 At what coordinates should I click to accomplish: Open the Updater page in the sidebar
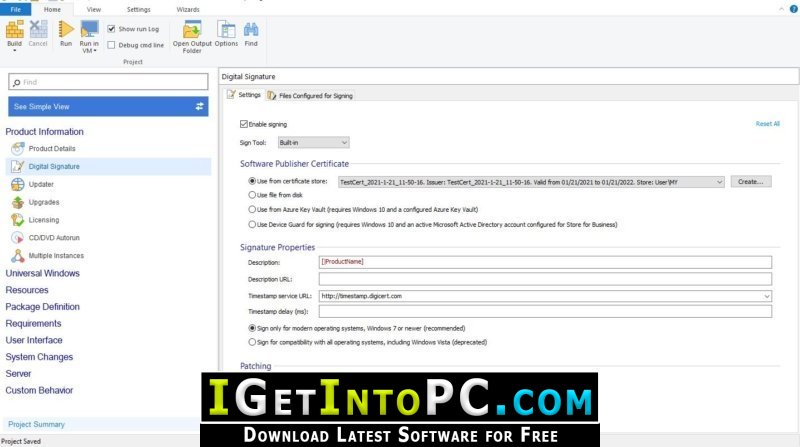(x=41, y=184)
